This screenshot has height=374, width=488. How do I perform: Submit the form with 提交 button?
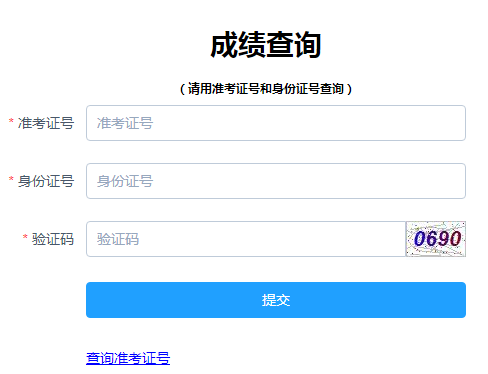coord(276,300)
